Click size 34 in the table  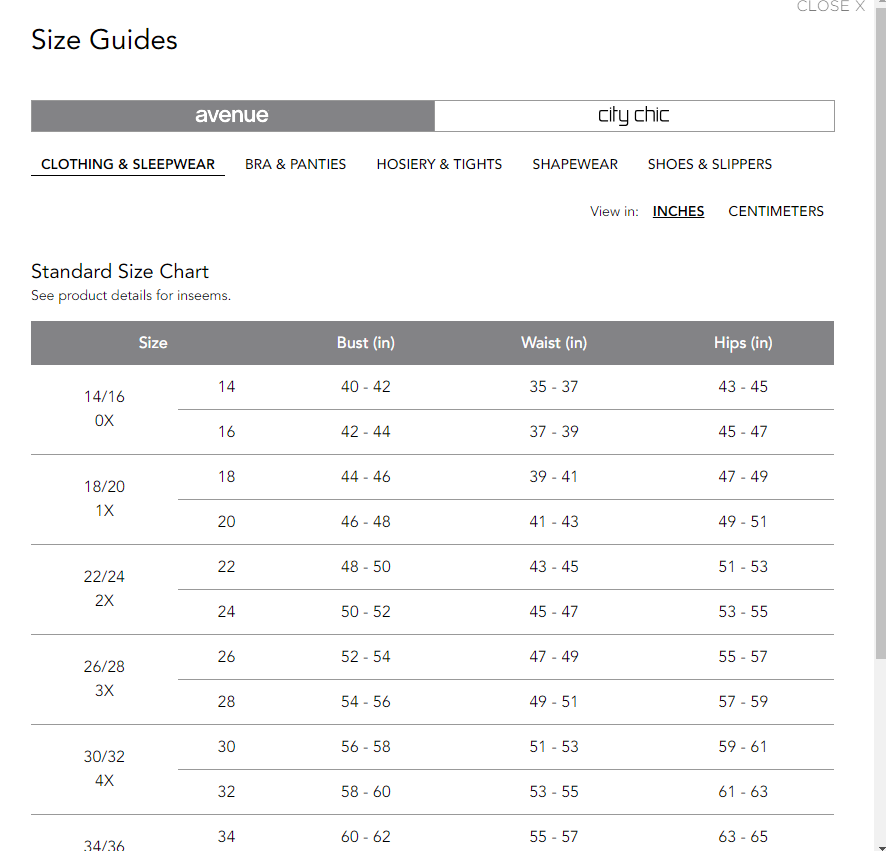227,837
